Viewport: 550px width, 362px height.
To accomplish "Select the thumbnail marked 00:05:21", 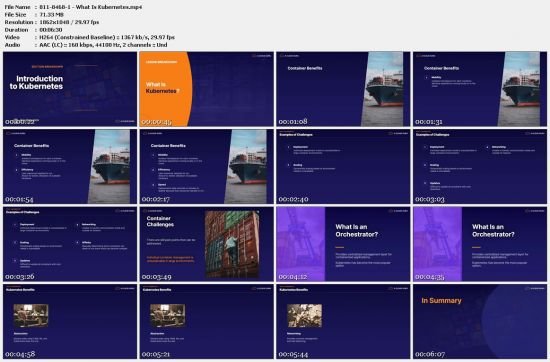I will point(207,322).
